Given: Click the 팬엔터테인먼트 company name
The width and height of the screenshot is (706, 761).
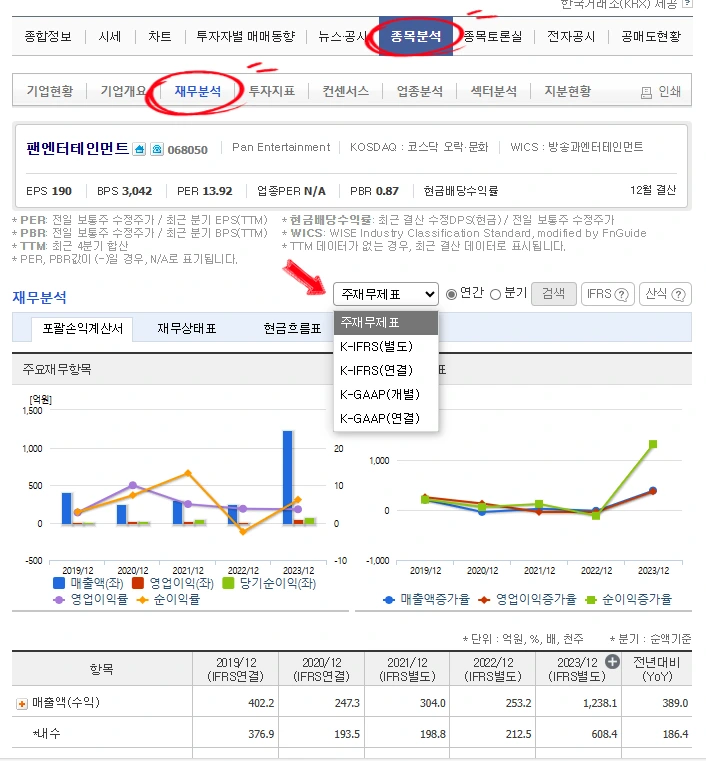Looking at the screenshot, I should (x=78, y=149).
